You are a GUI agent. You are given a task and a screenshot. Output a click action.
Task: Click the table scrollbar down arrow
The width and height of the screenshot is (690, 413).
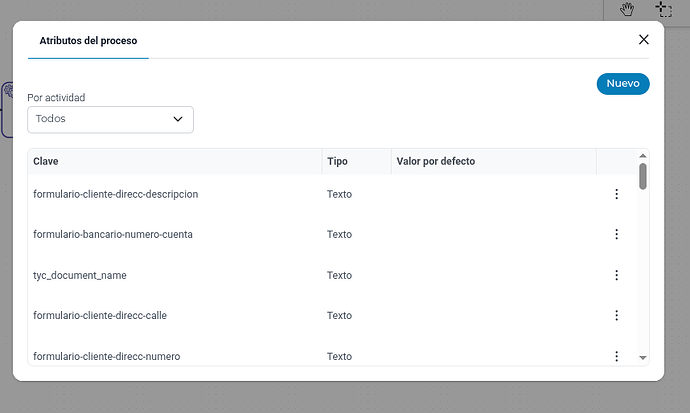[x=642, y=358]
